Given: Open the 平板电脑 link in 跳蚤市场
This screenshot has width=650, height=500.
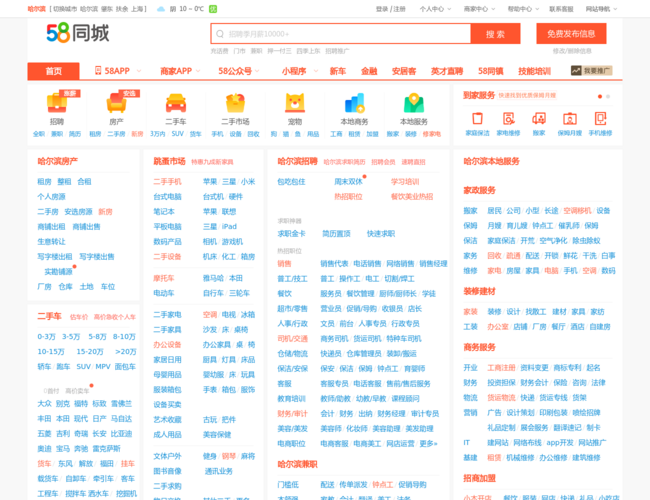Looking at the screenshot, I should tap(167, 226).
